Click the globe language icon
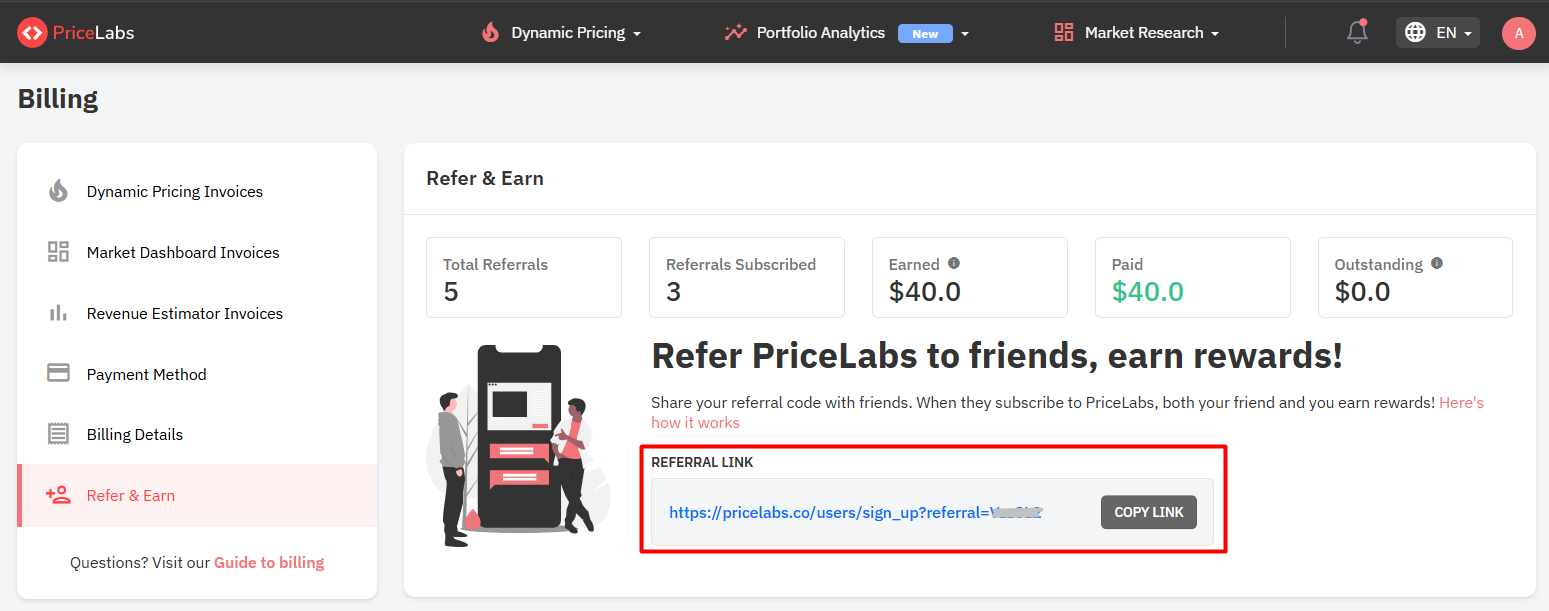1549x611 pixels. 1415,32
